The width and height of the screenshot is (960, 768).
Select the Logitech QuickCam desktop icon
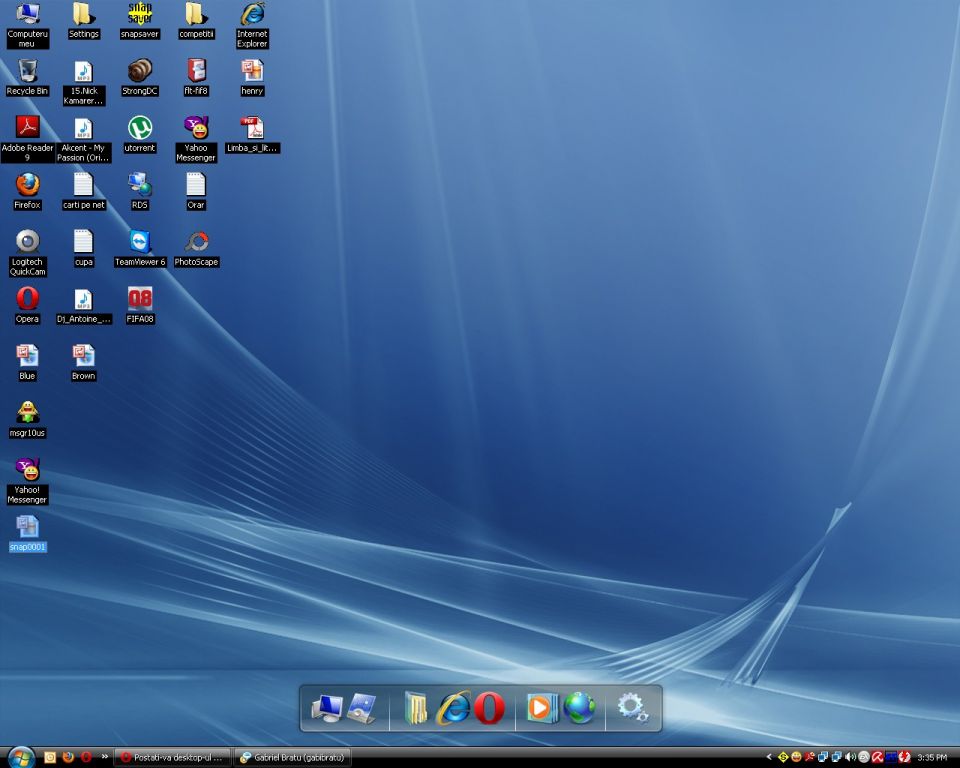[x=27, y=242]
